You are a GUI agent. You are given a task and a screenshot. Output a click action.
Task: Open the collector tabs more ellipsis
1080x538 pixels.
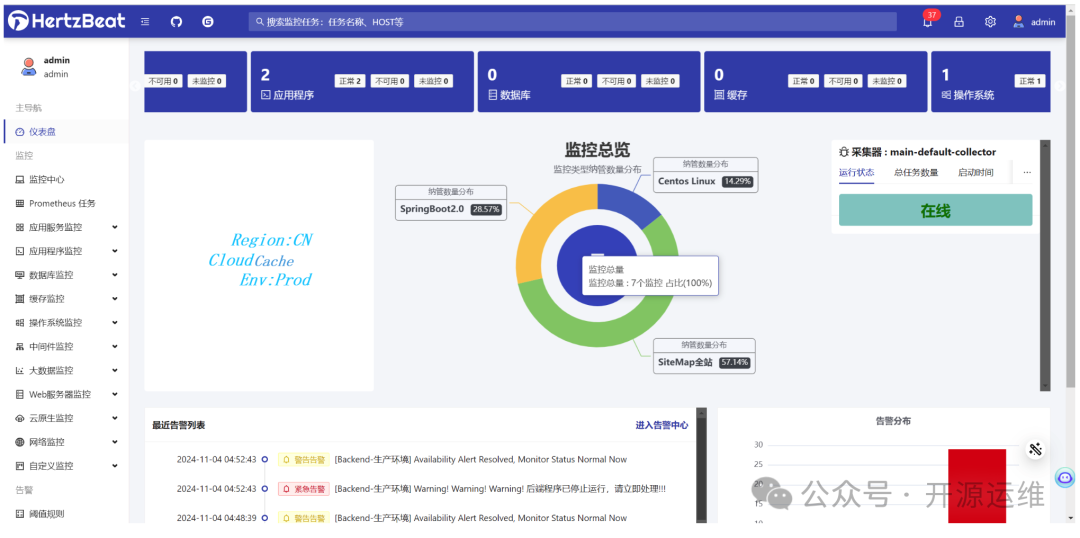pyautogui.click(x=1027, y=173)
